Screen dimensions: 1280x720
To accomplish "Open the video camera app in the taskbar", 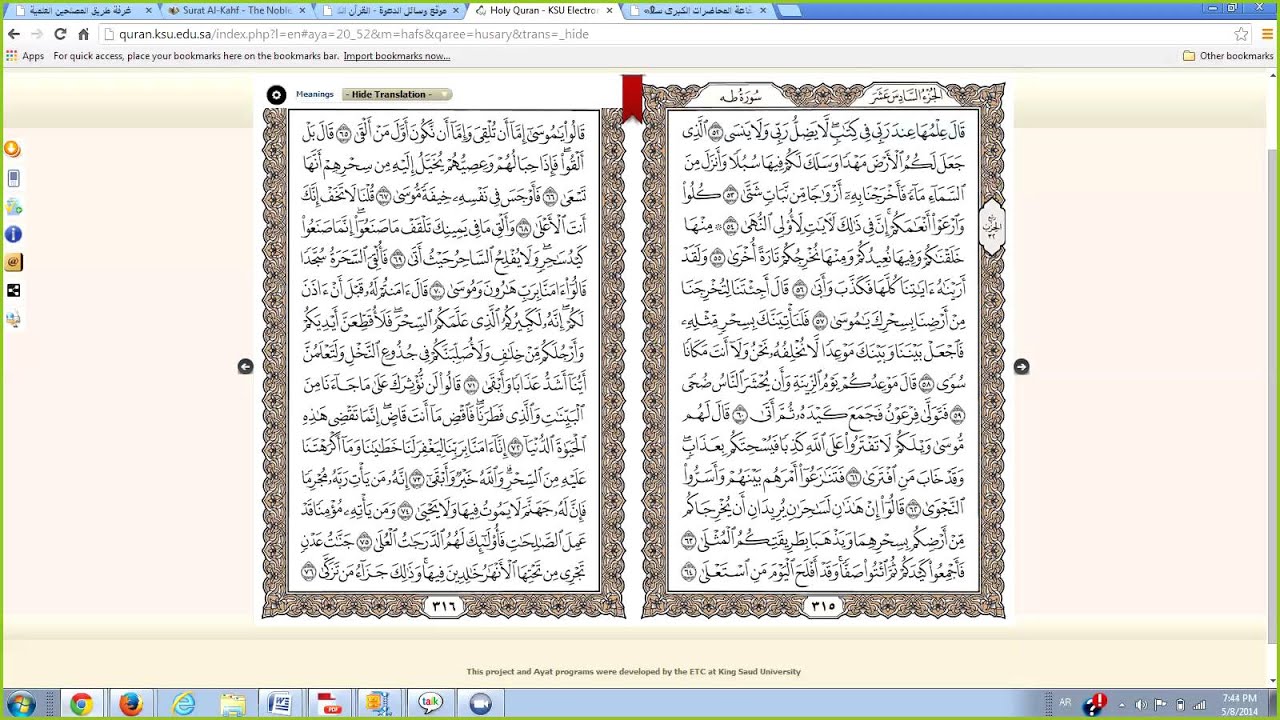I will tap(480, 704).
